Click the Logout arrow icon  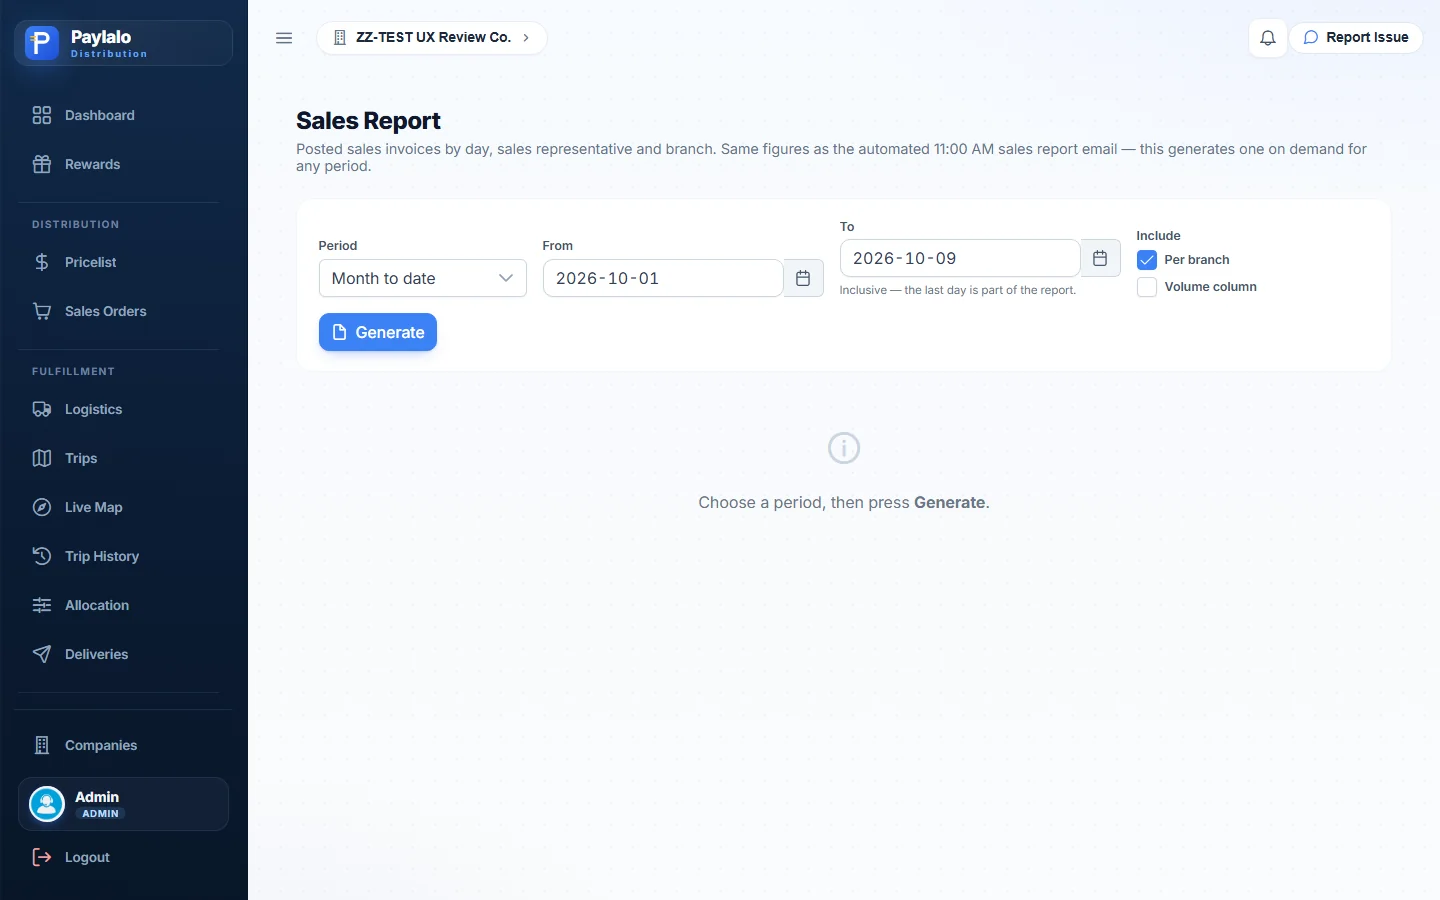coord(42,857)
